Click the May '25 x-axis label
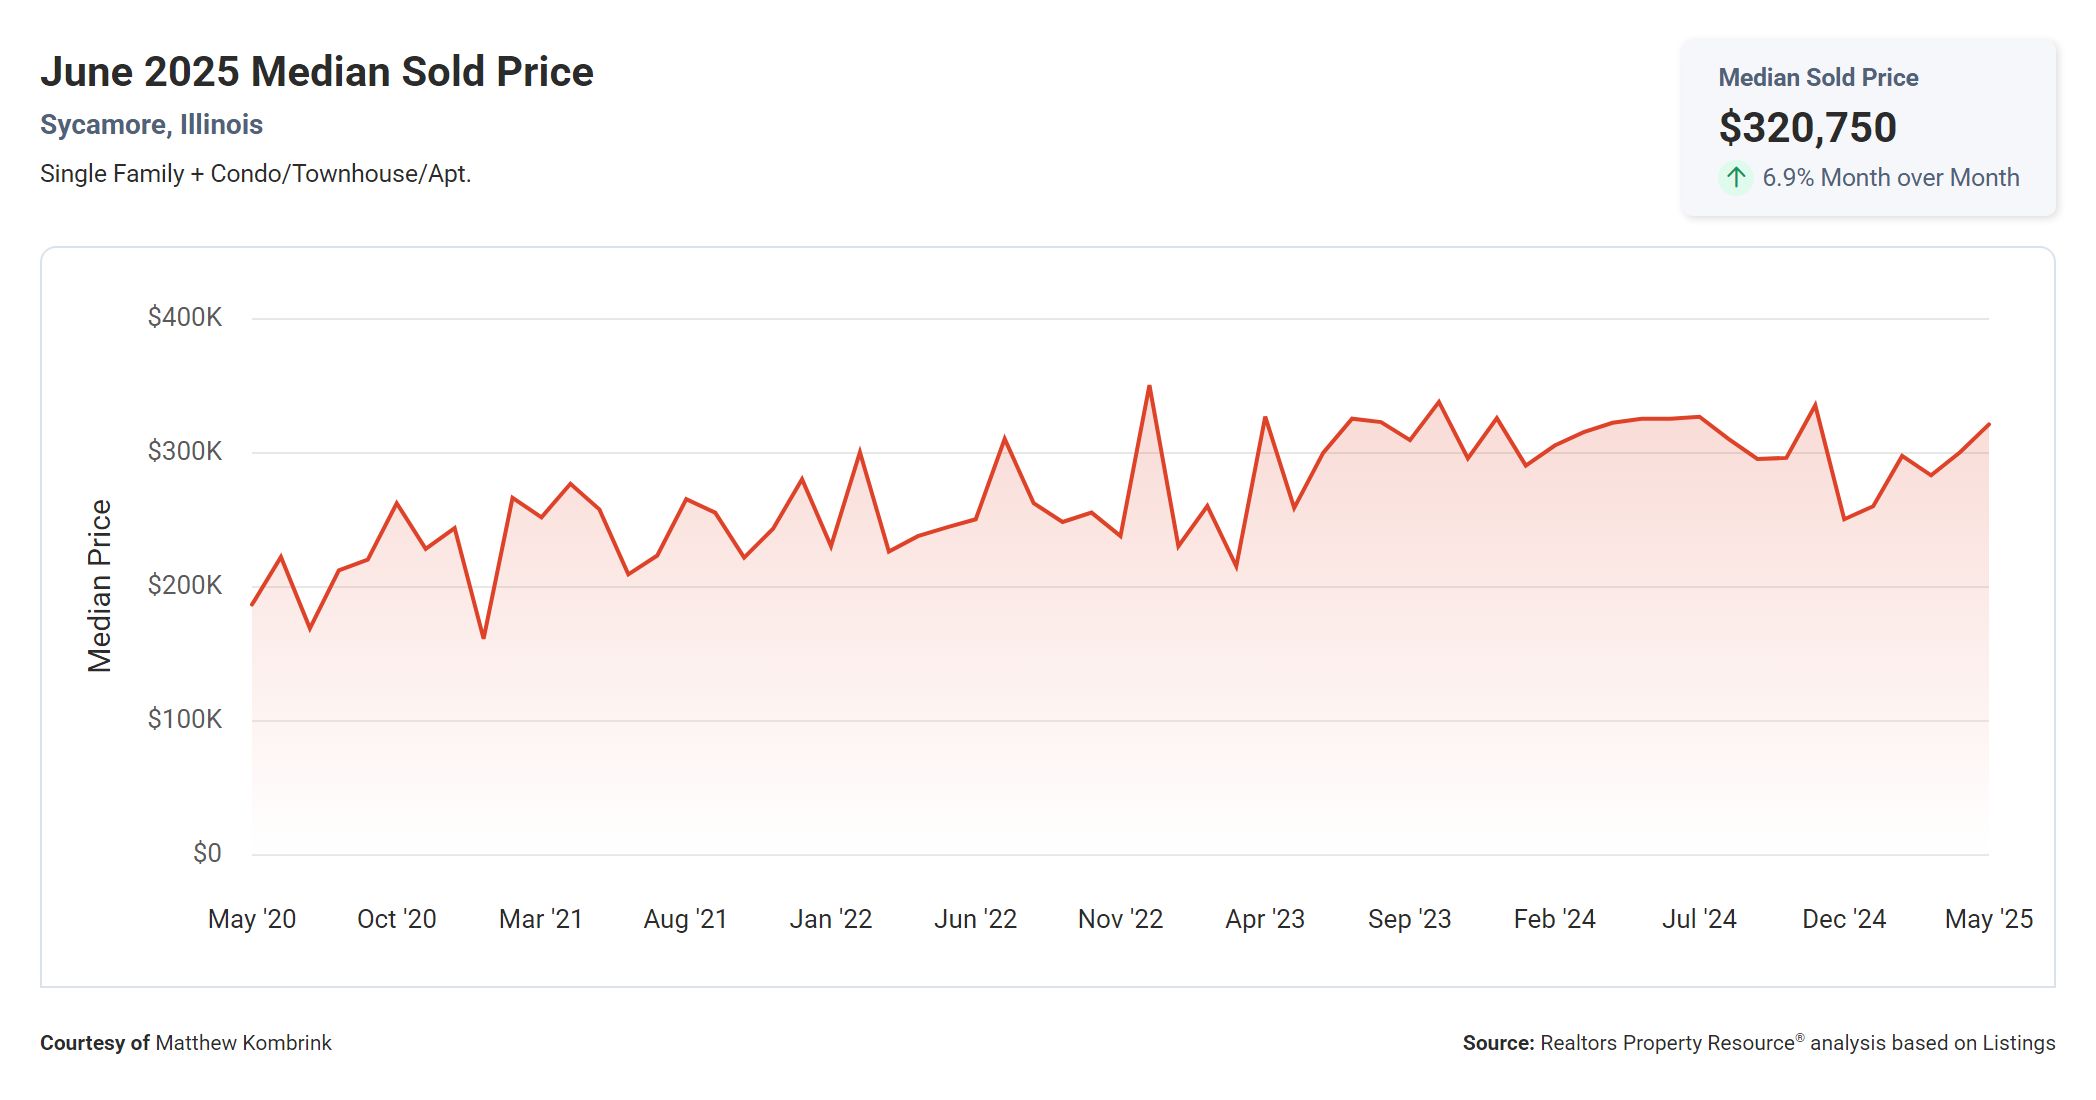Image resolution: width=2096 pixels, height=1100 pixels. pos(1988,919)
